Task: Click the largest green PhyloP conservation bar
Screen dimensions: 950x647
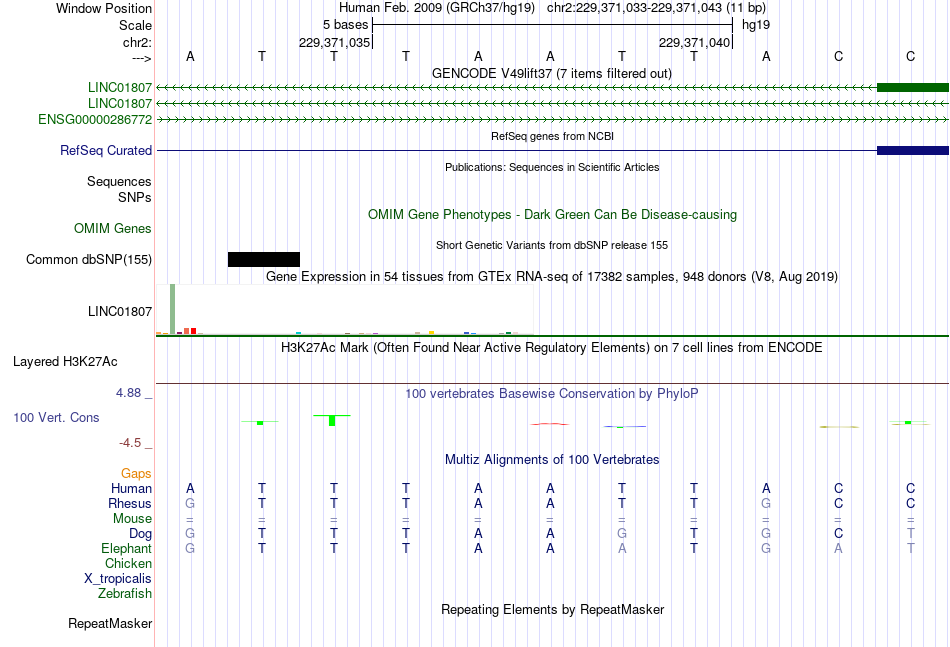Action: pos(332,420)
